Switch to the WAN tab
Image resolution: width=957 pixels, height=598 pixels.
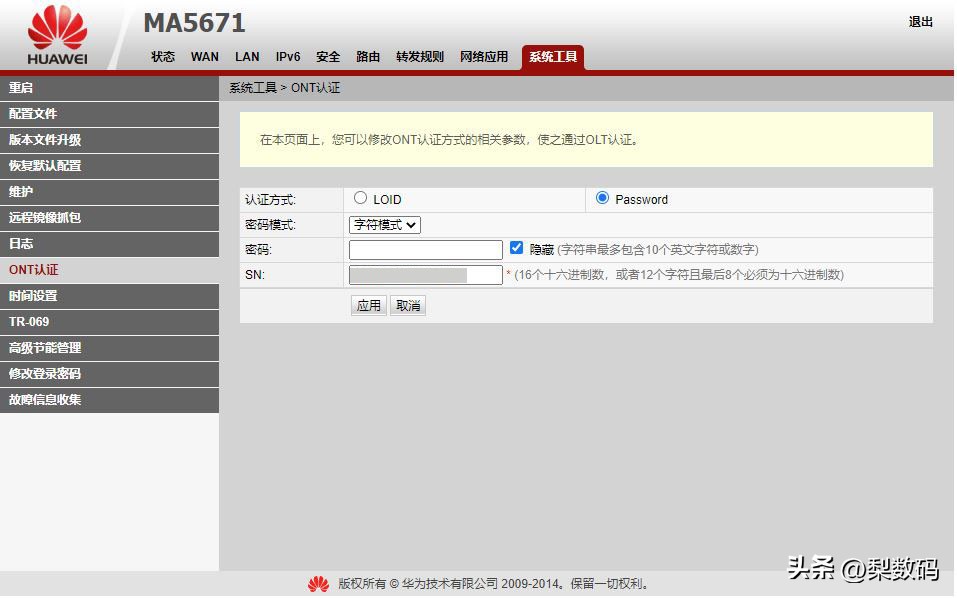[204, 57]
